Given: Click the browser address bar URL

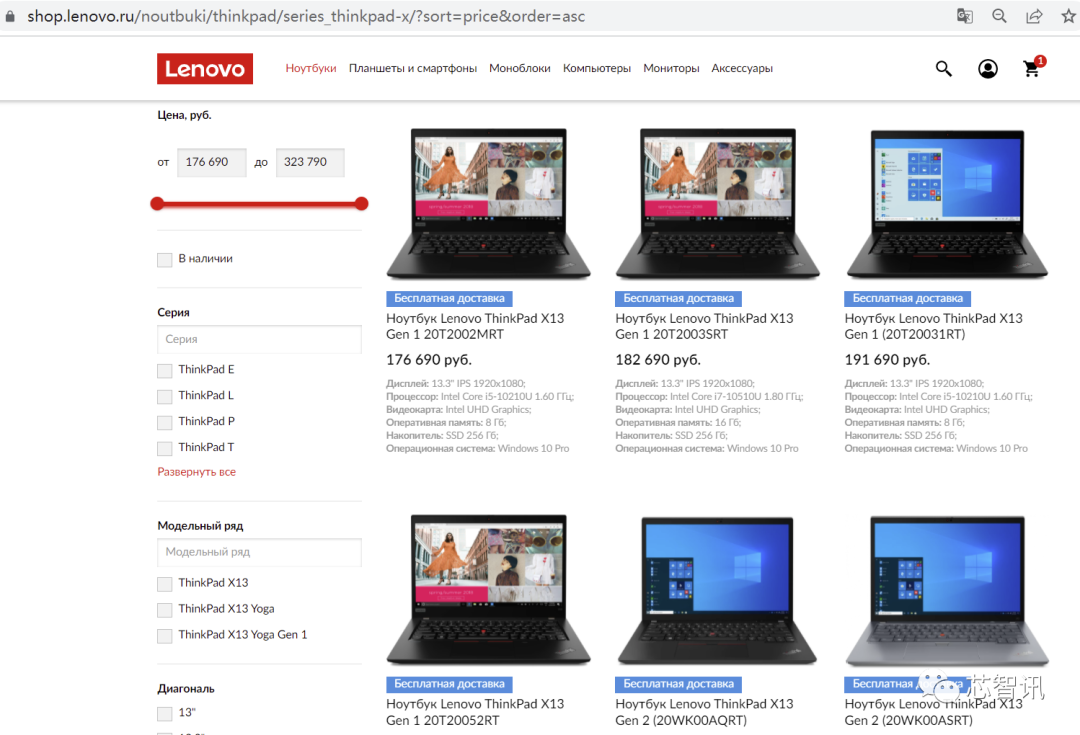Looking at the screenshot, I should tap(306, 16).
